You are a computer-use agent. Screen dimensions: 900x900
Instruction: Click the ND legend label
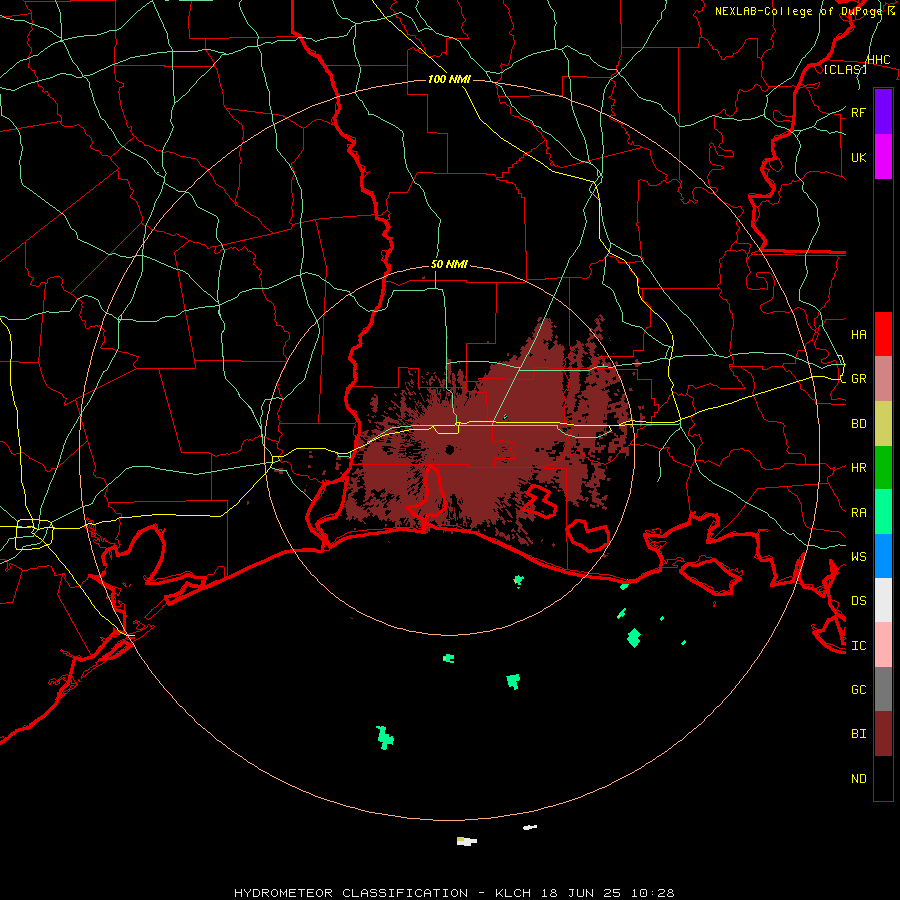pyautogui.click(x=858, y=779)
